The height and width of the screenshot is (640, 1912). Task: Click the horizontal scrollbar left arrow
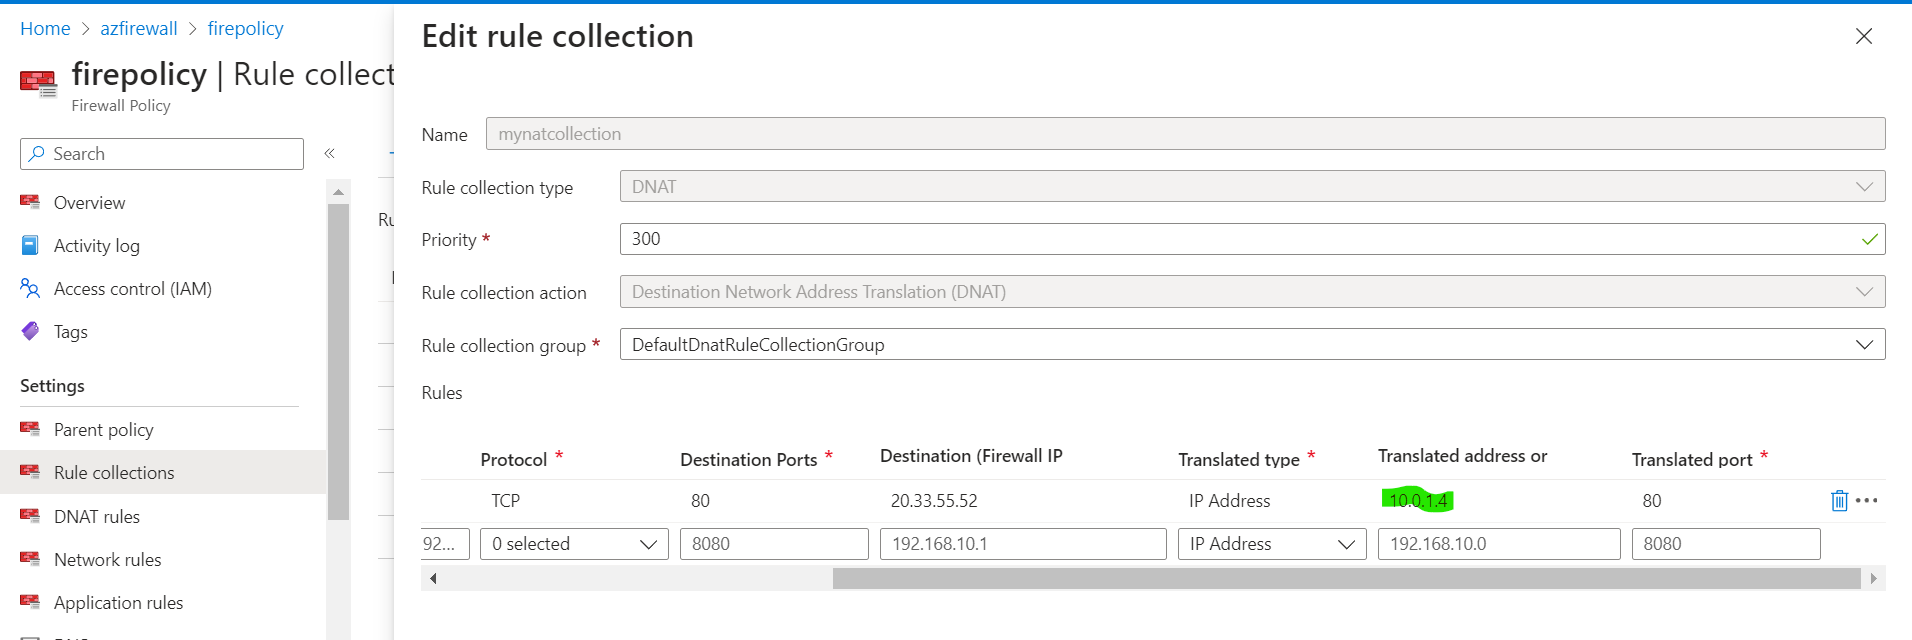point(433,578)
